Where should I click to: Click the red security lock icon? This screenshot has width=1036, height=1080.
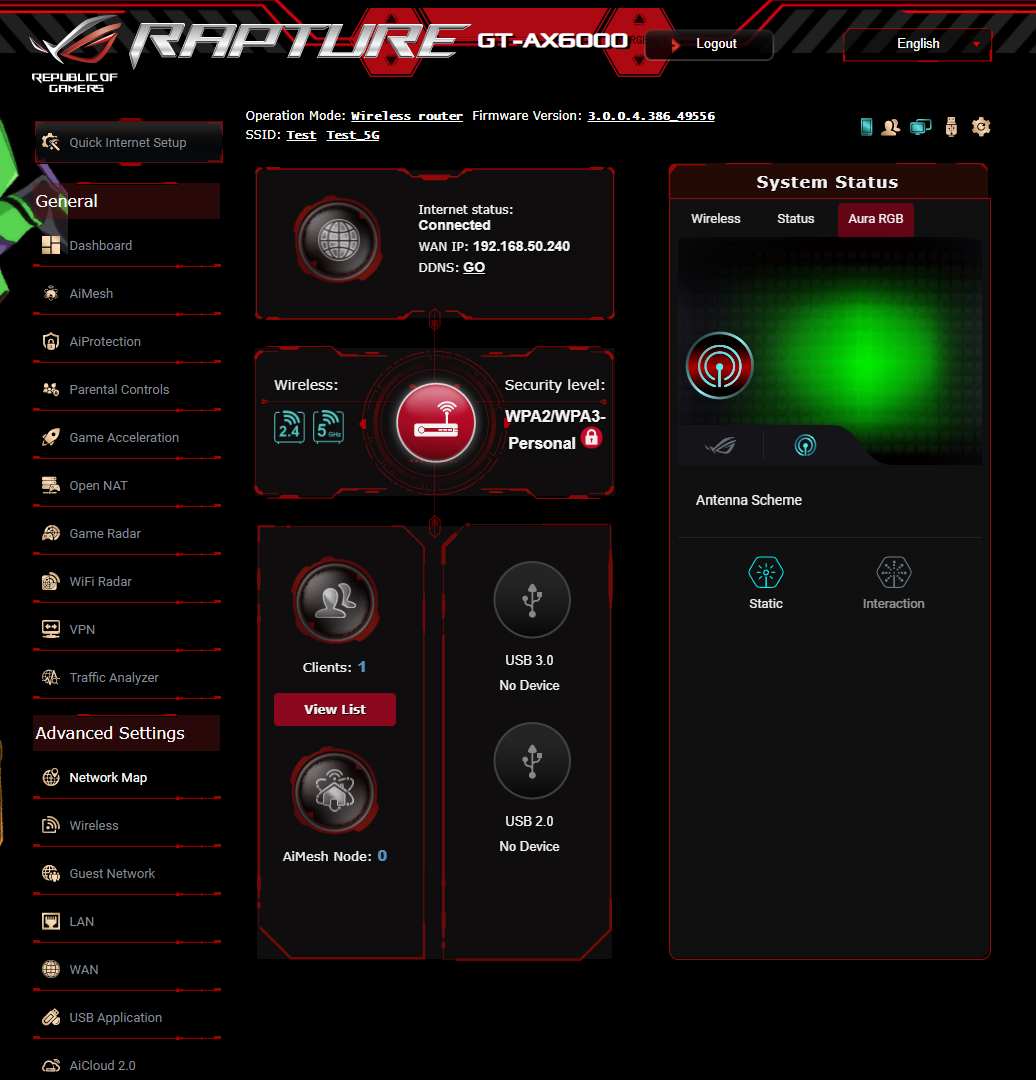[591, 437]
